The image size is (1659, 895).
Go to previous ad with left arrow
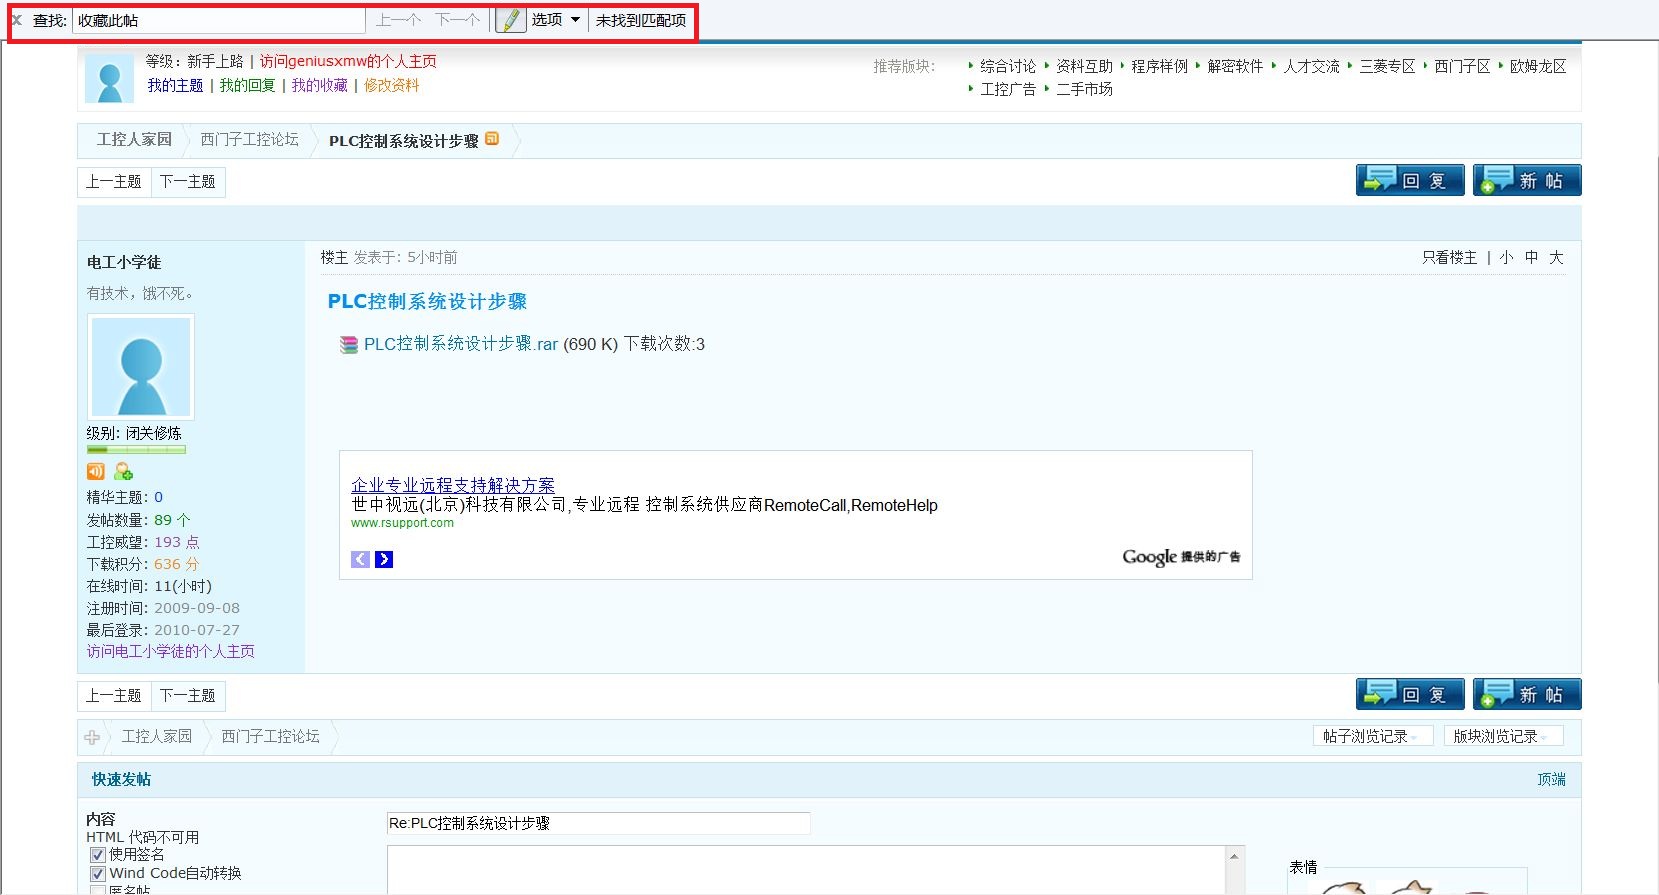tap(360, 559)
